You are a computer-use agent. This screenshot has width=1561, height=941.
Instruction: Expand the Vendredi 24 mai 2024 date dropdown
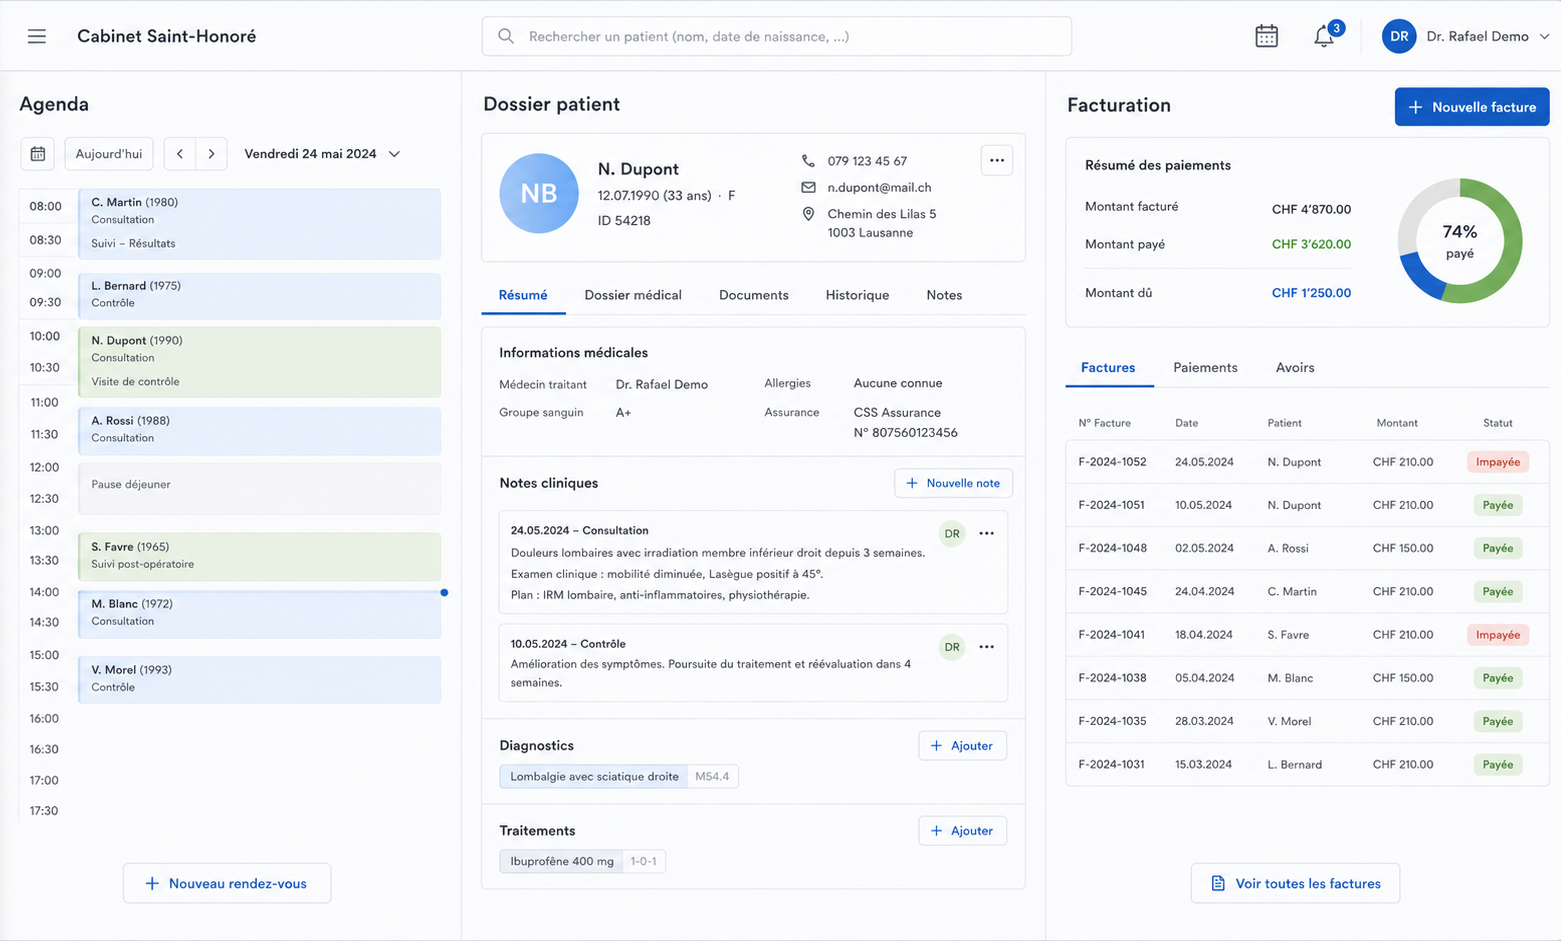[x=322, y=154]
